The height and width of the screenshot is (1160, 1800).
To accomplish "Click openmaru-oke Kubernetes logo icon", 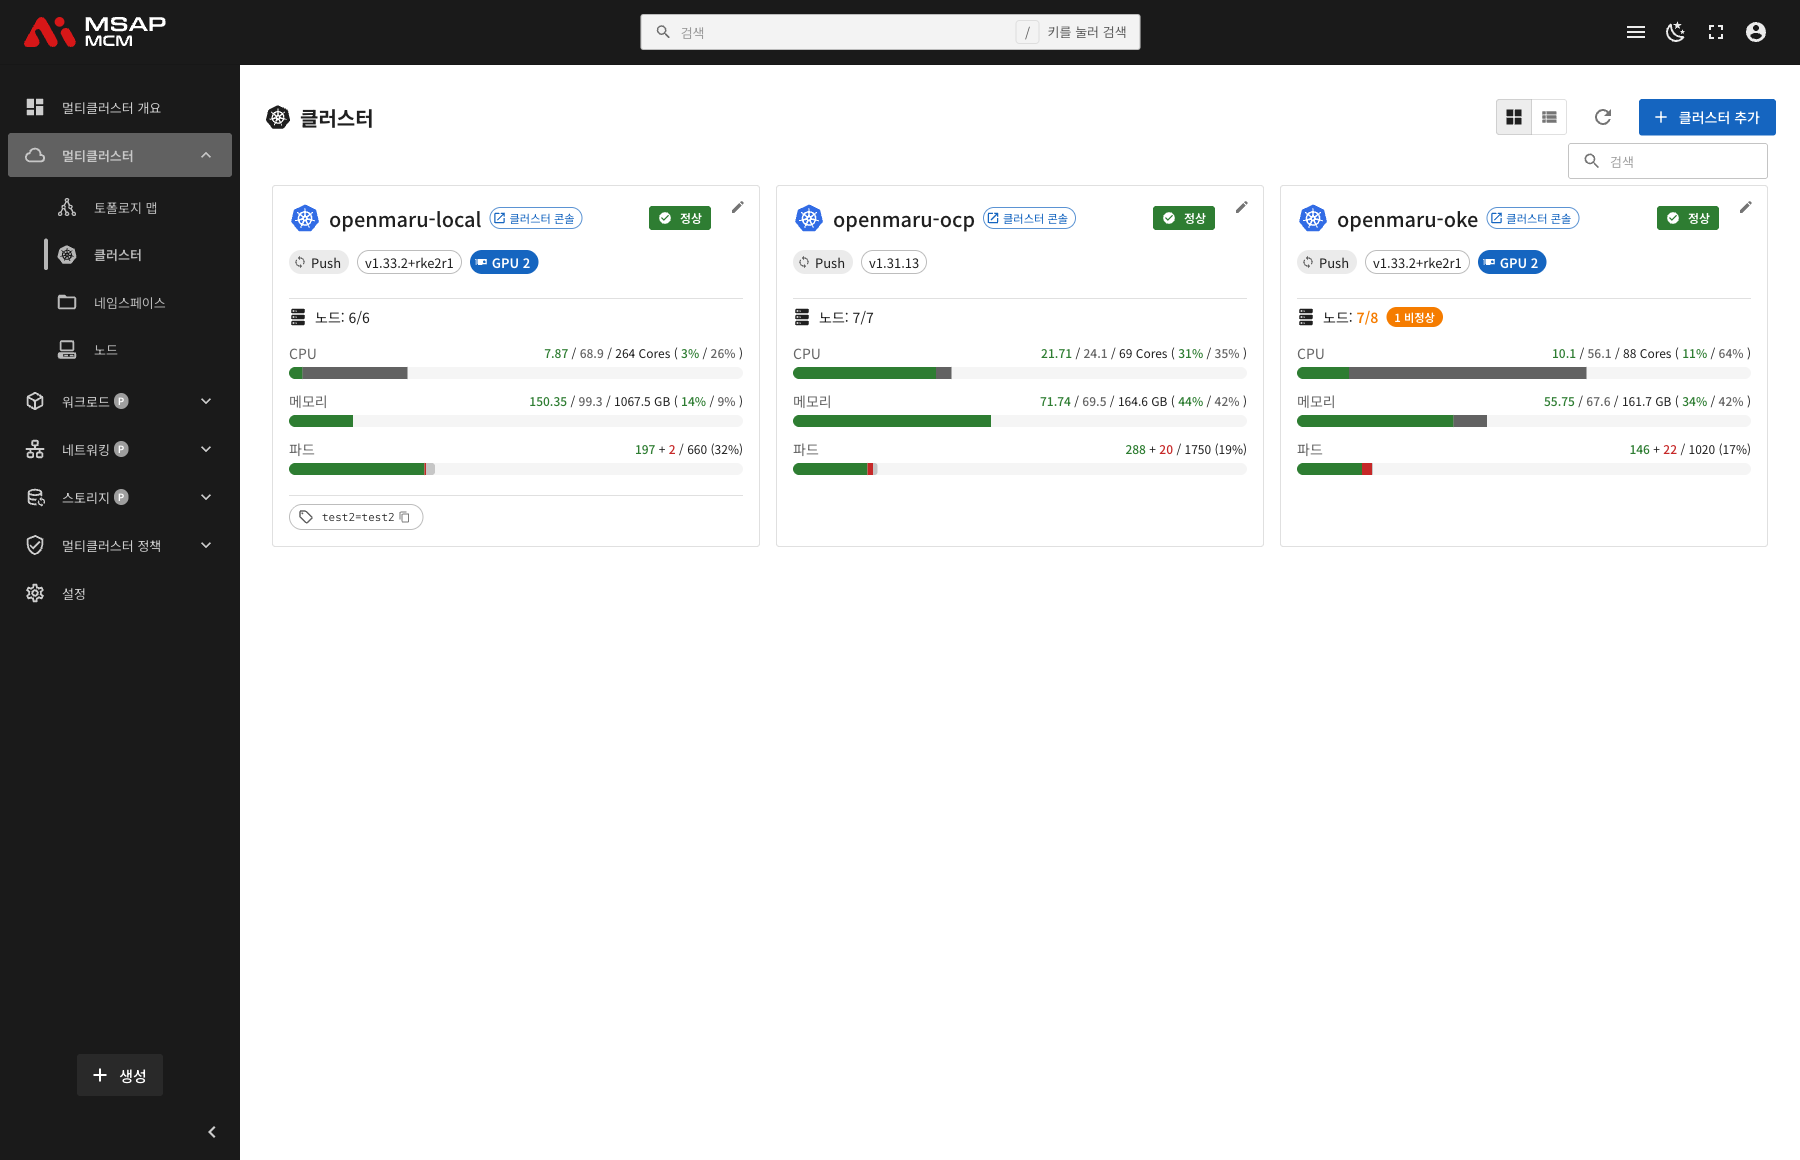I will coord(1313,218).
